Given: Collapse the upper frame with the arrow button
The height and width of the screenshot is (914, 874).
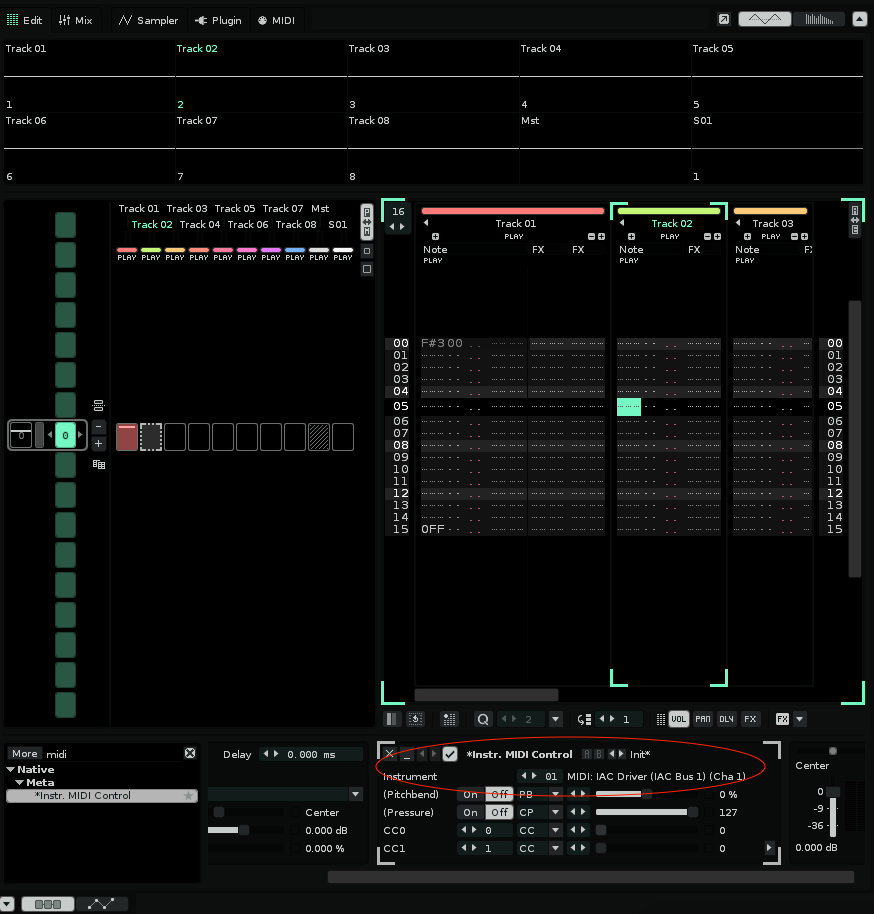Looking at the screenshot, I should pos(859,19).
